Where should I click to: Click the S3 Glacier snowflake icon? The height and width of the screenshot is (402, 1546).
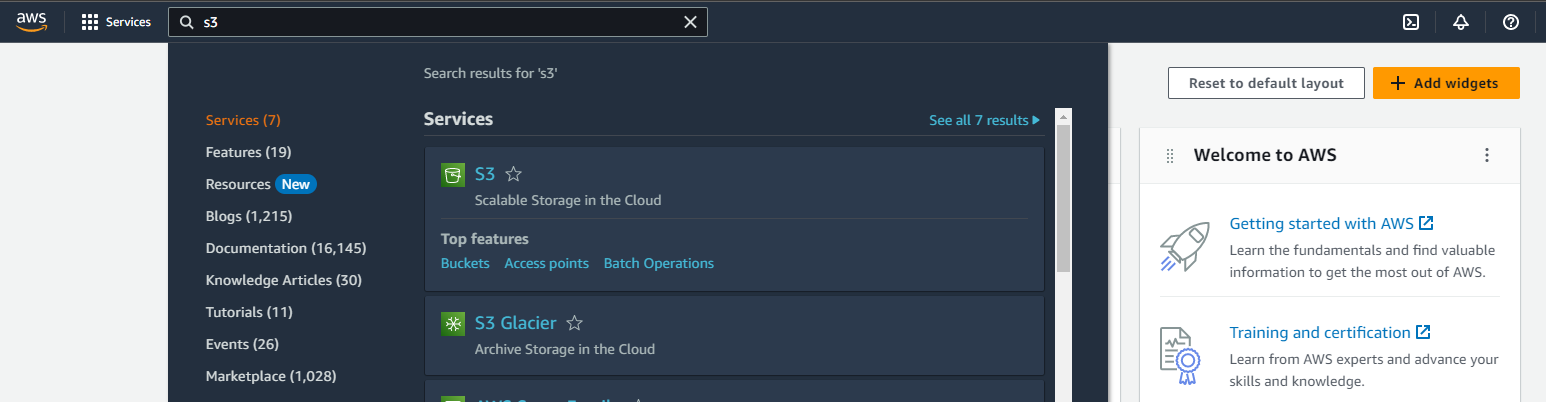453,323
